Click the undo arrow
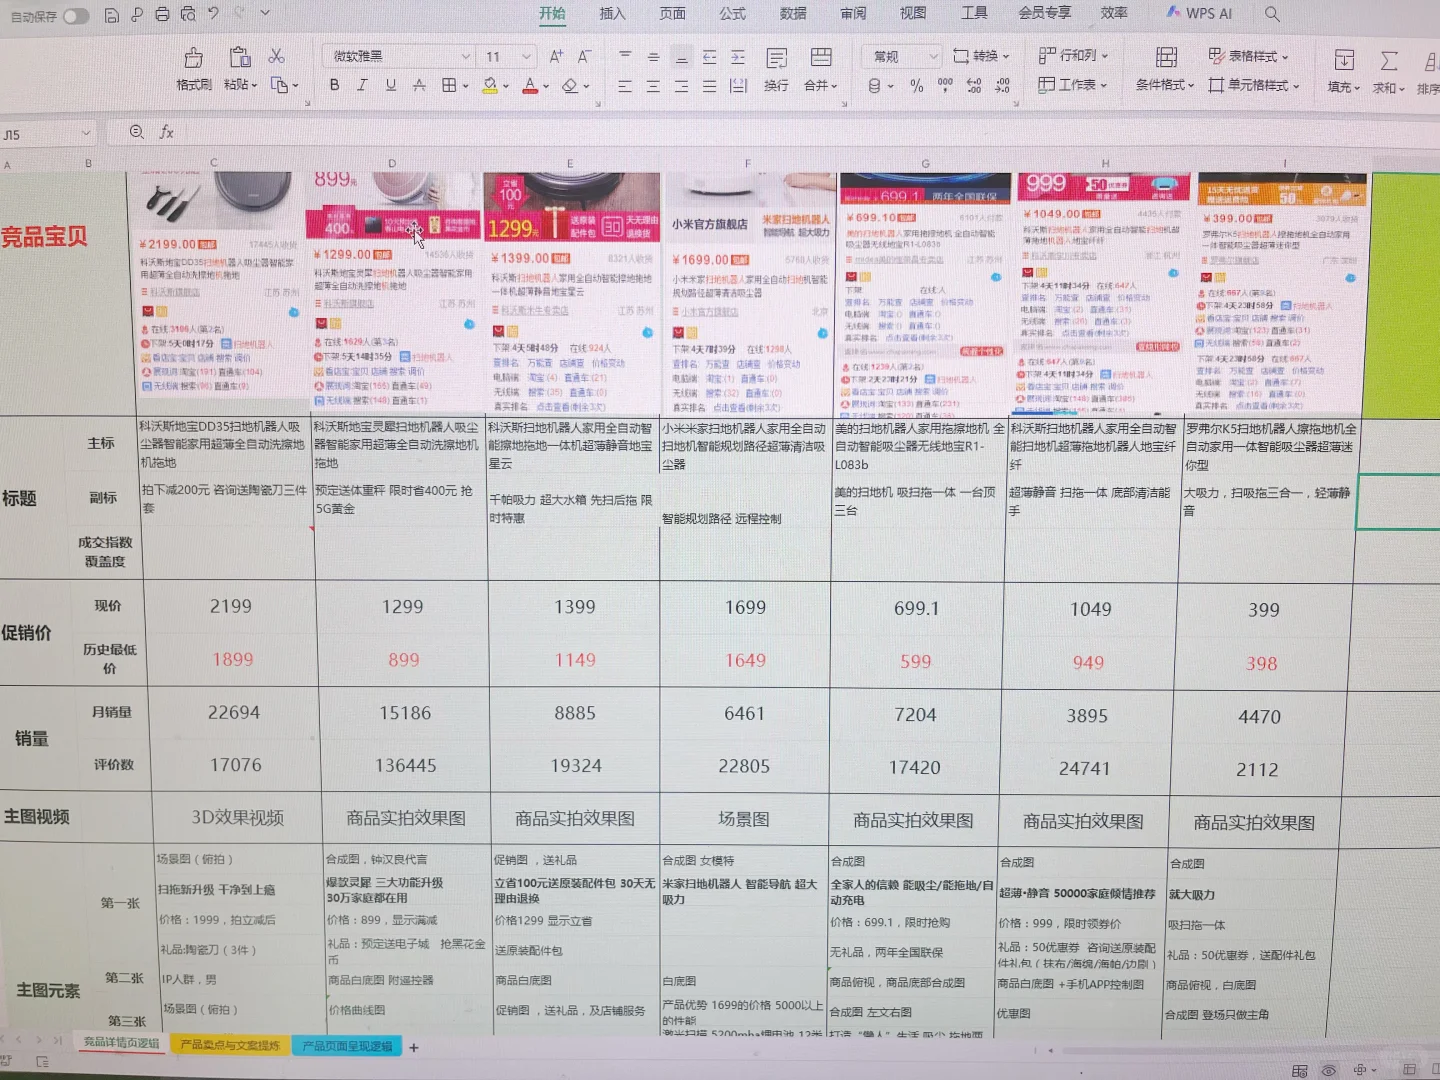The image size is (1440, 1080). pyautogui.click(x=213, y=13)
